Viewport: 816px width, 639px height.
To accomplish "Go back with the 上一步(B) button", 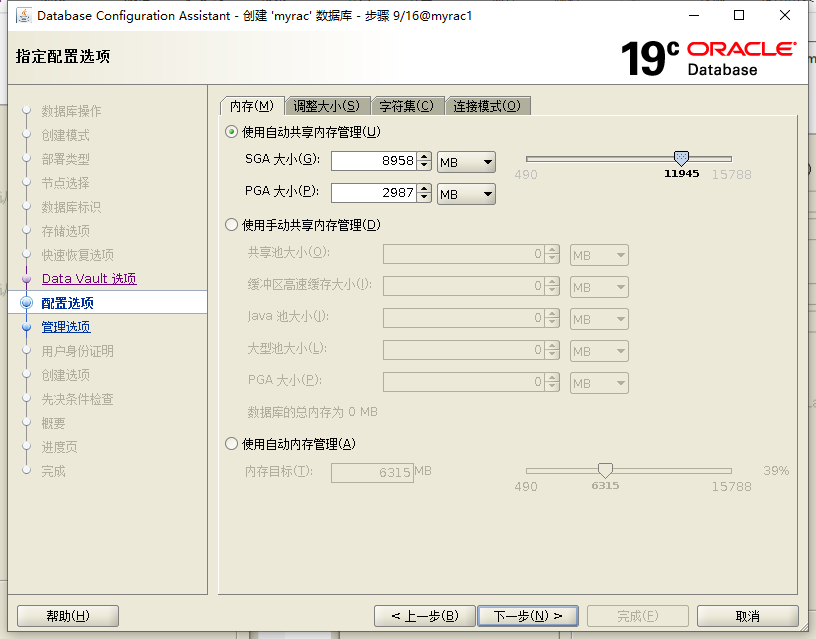I will tap(425, 616).
